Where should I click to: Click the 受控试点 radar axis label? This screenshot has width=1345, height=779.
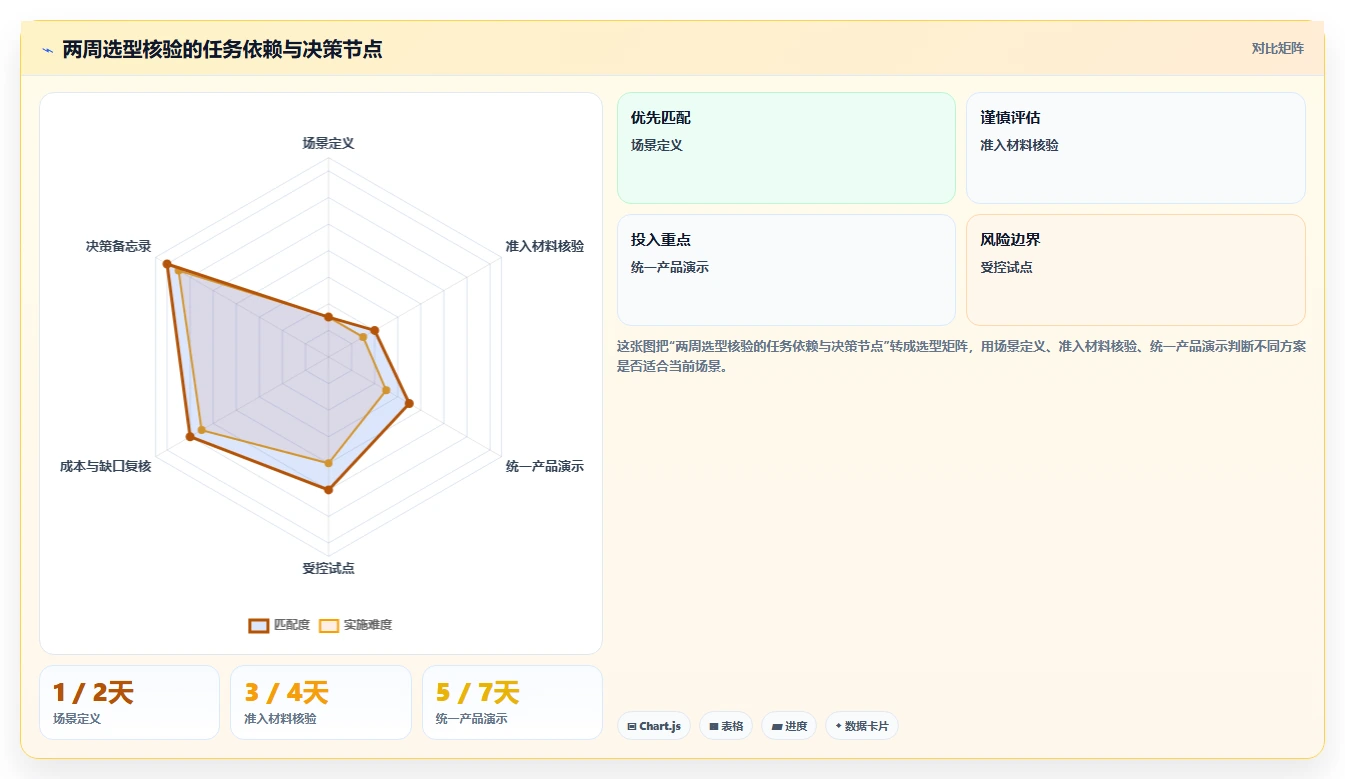click(x=328, y=568)
